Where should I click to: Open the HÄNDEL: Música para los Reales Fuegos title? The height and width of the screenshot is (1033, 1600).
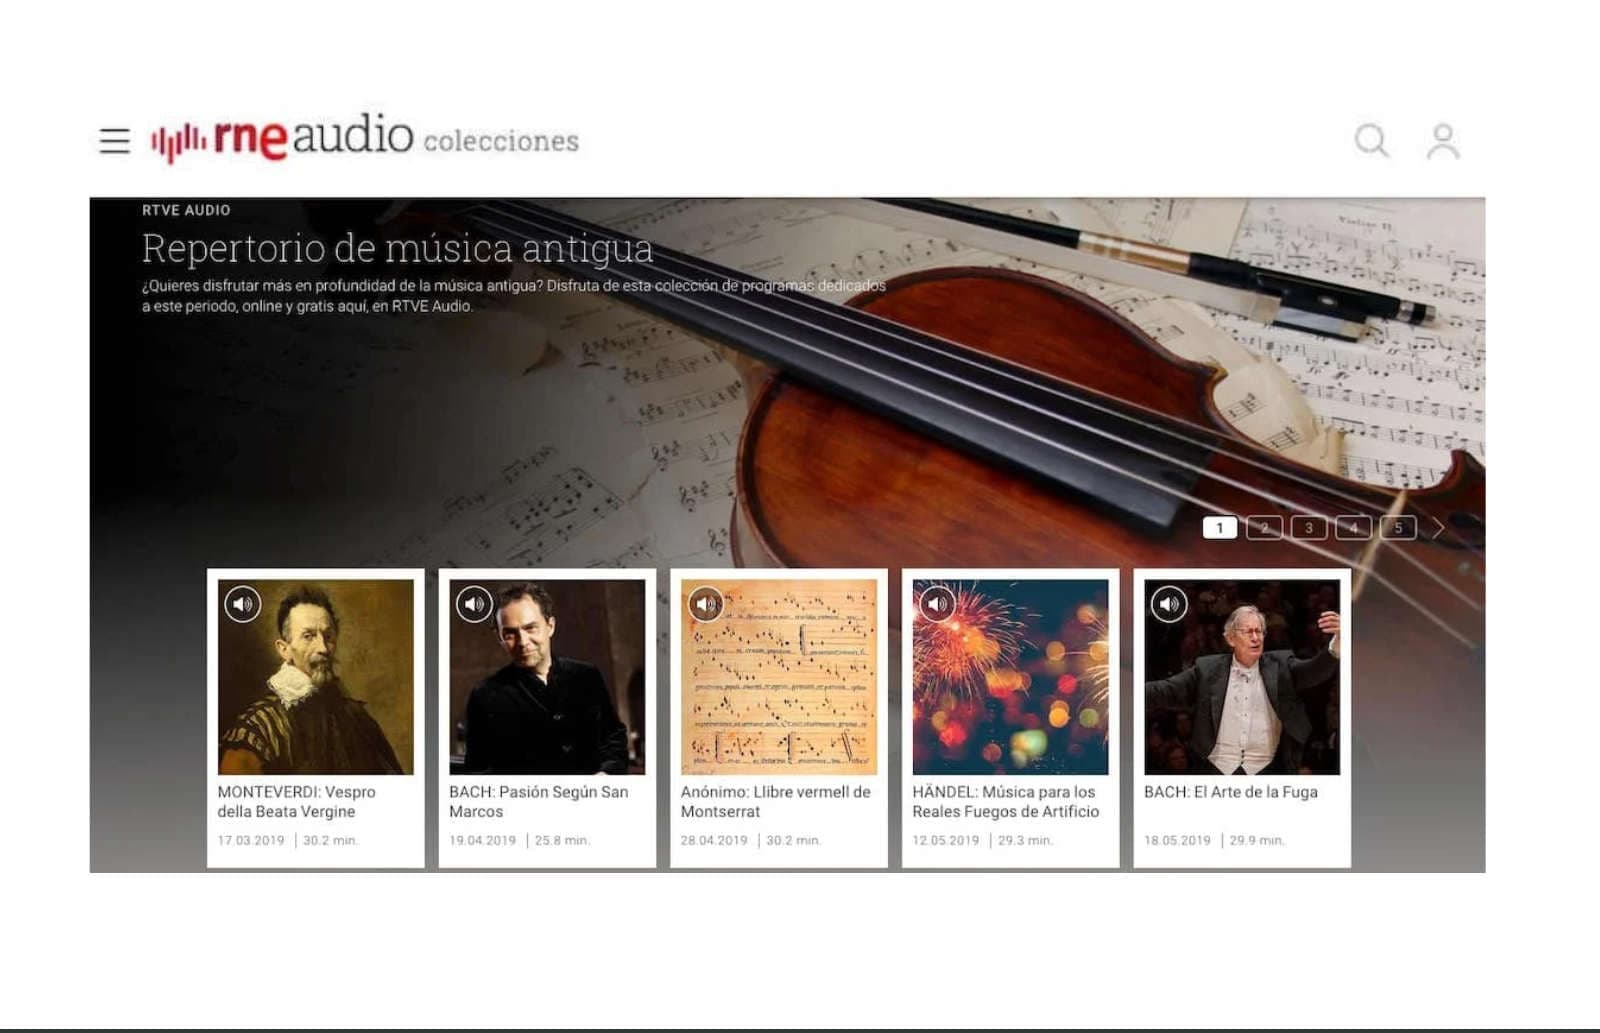click(1005, 802)
